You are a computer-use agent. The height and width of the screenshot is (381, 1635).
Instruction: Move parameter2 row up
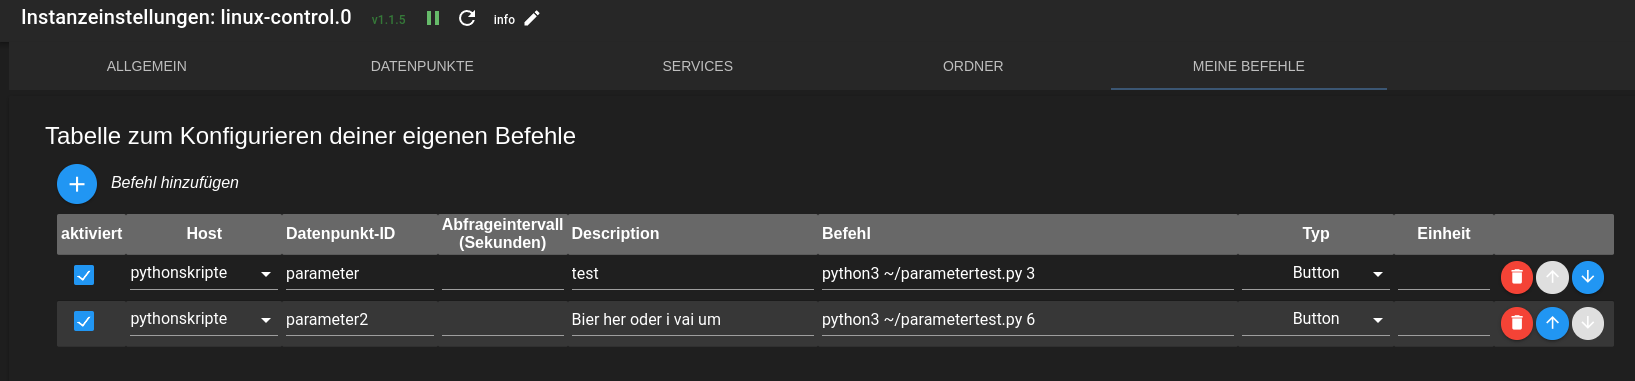click(x=1552, y=323)
